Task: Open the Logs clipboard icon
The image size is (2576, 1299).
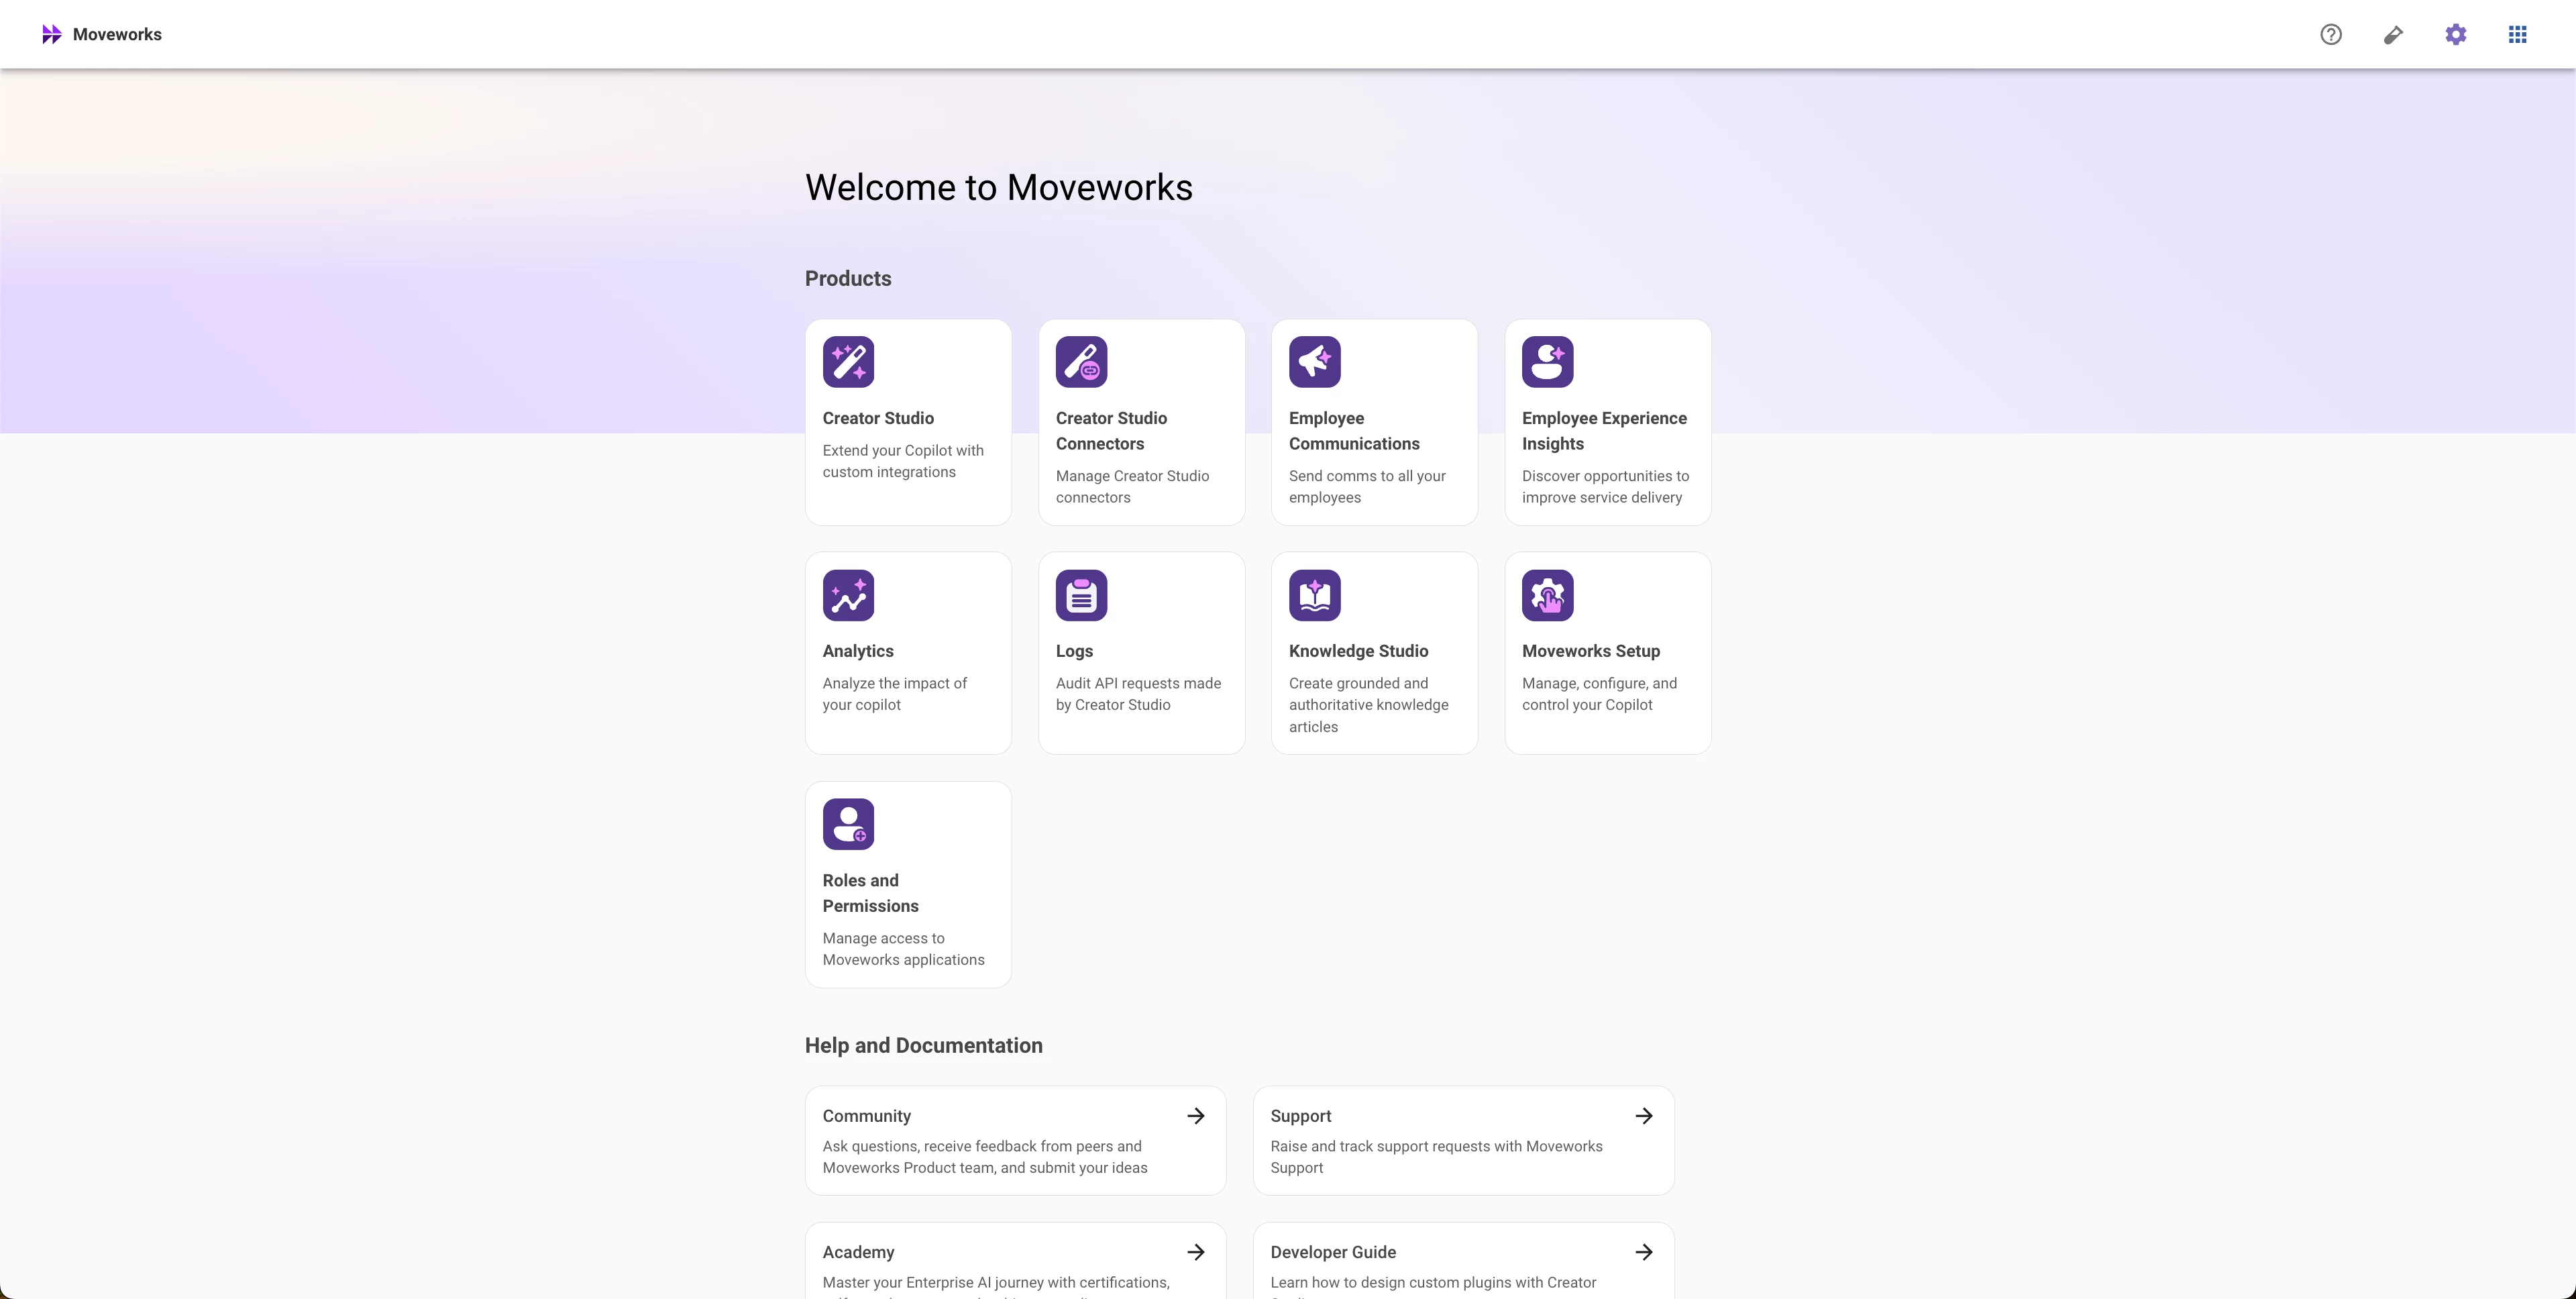Action: coord(1081,595)
